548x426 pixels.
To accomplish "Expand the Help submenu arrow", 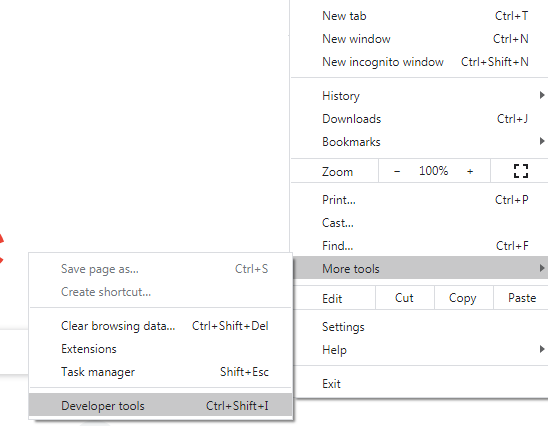I will (542, 349).
